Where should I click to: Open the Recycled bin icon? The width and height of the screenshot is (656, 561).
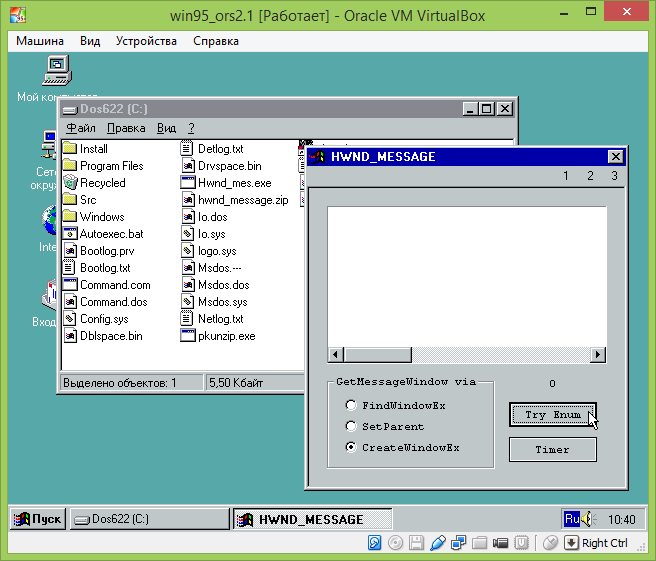click(70, 183)
